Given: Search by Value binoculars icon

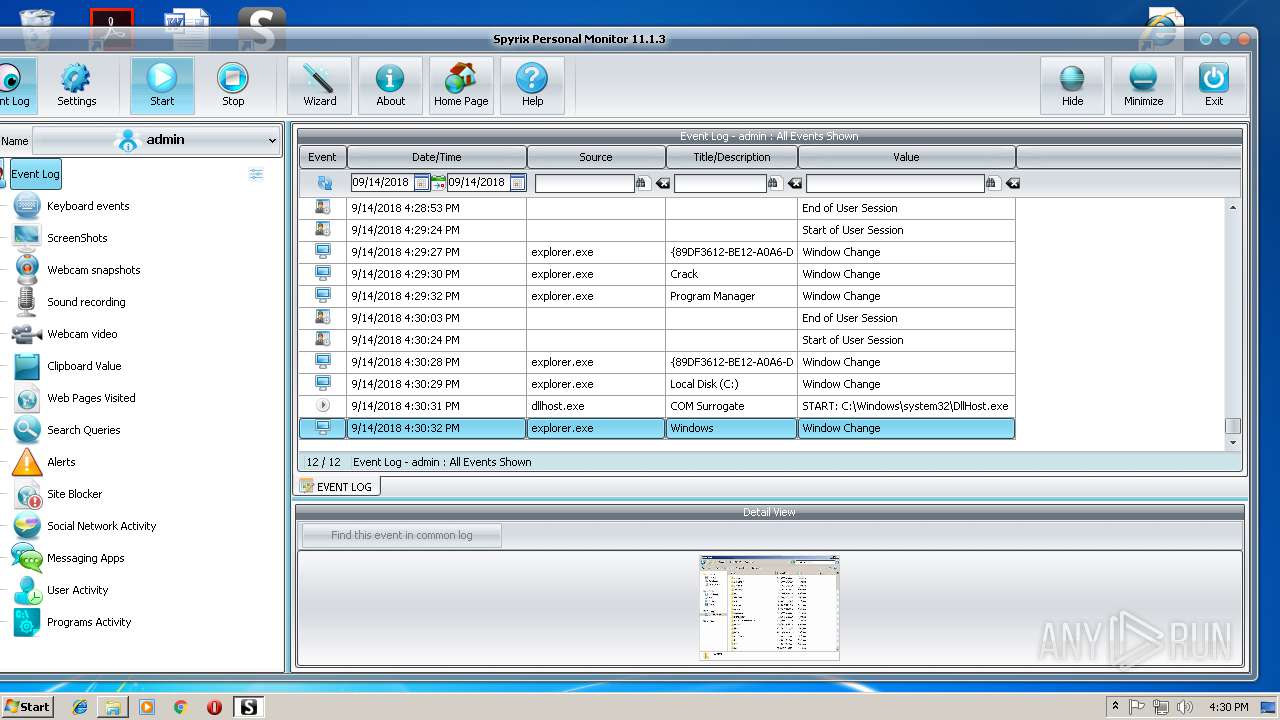Looking at the screenshot, I should [992, 183].
